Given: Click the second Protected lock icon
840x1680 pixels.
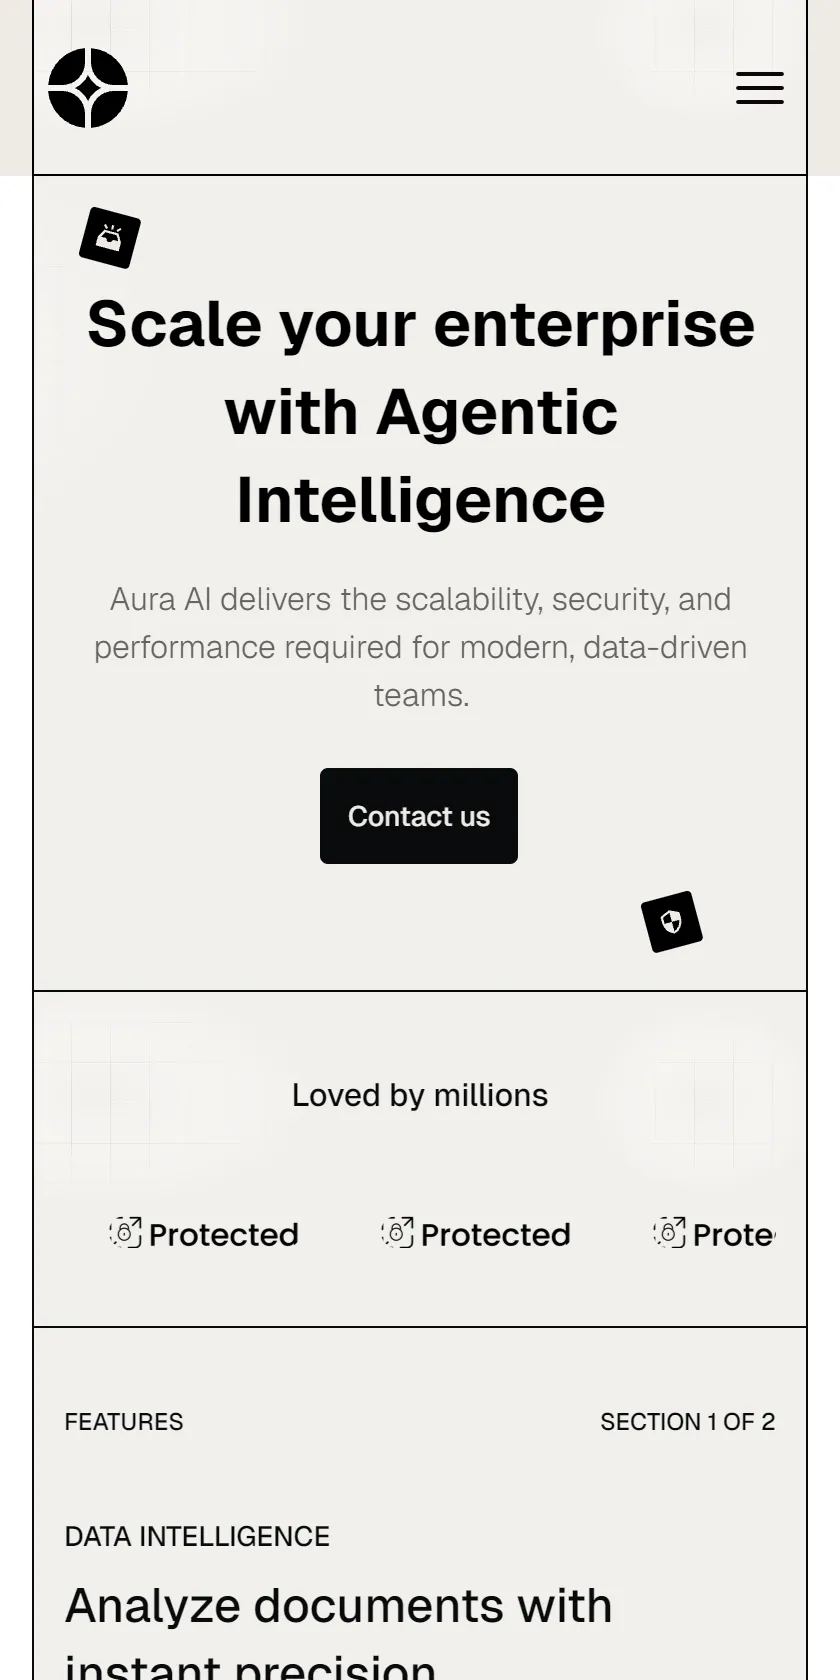Looking at the screenshot, I should click(x=397, y=1233).
